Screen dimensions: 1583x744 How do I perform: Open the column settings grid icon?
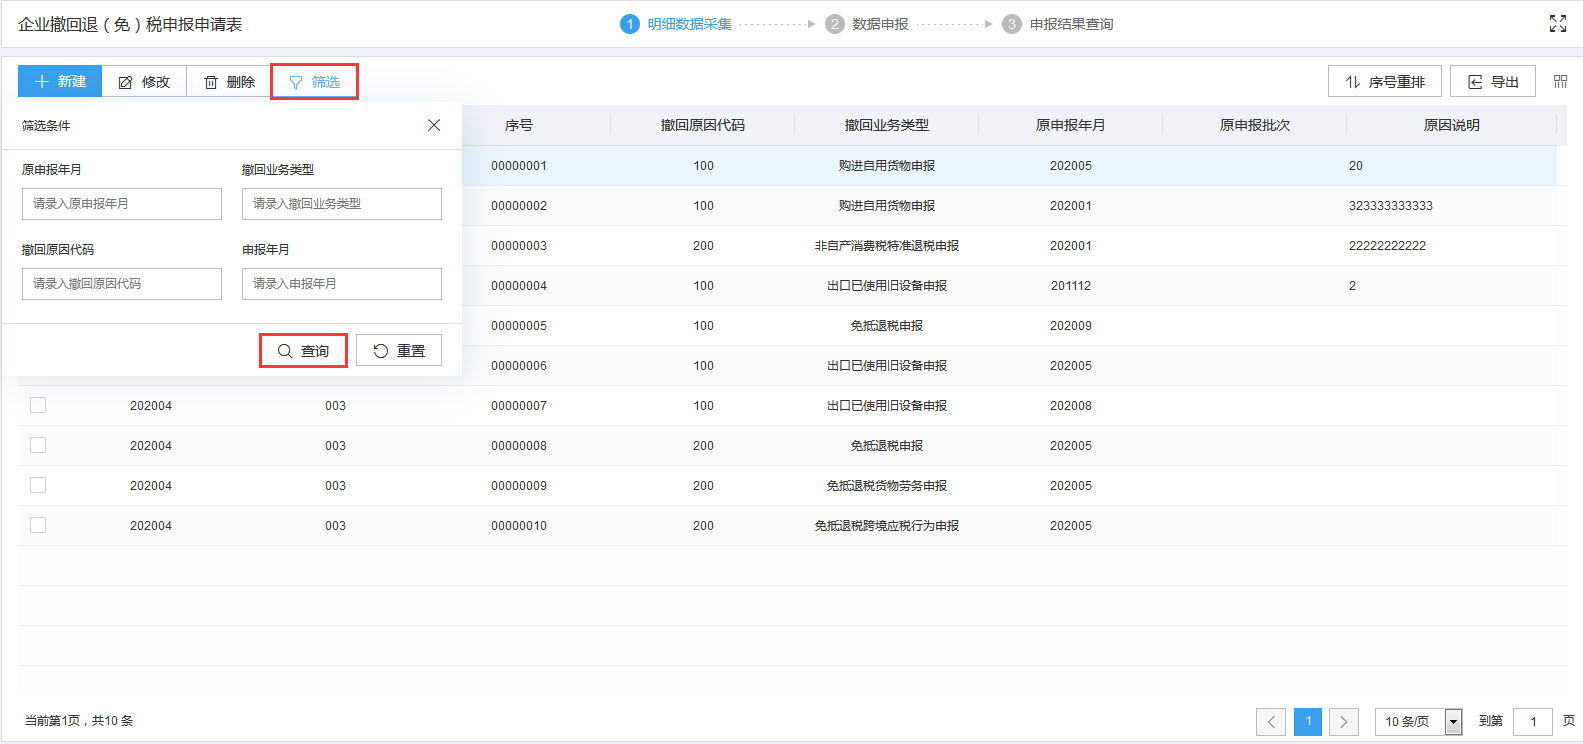[1560, 82]
